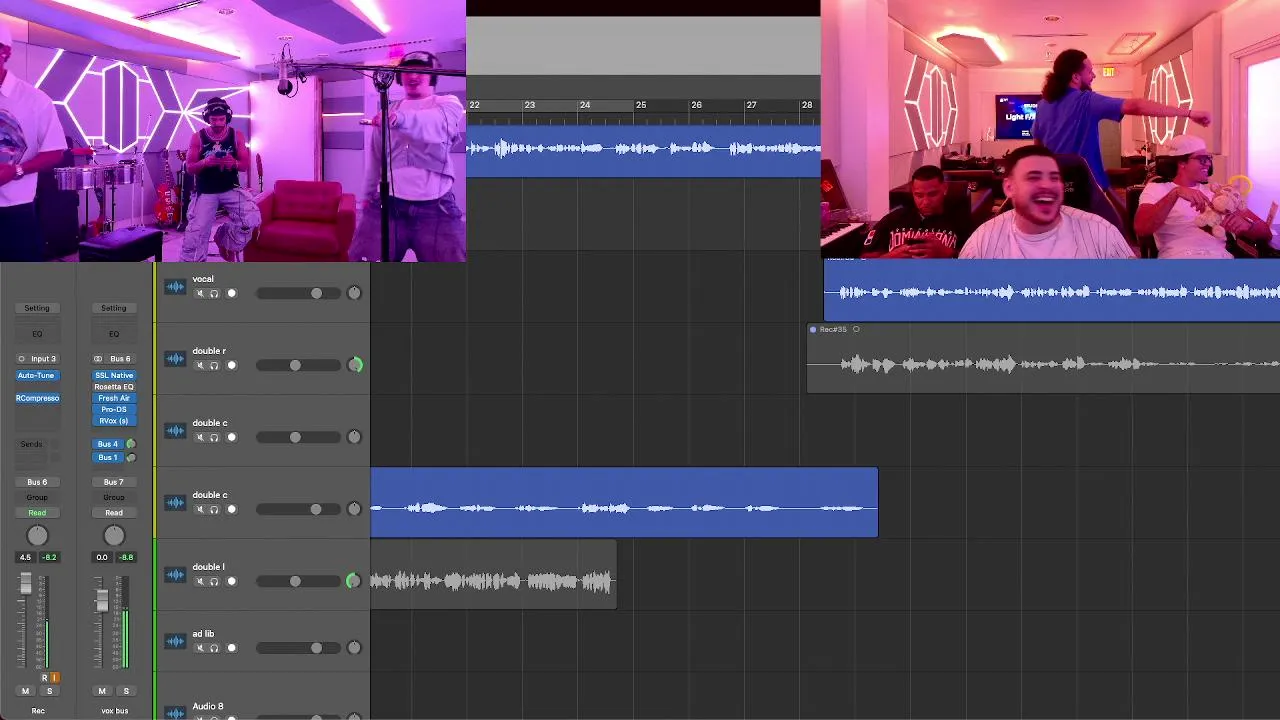Open the green Read automation mode menu
1280x720 pixels.
coord(37,513)
